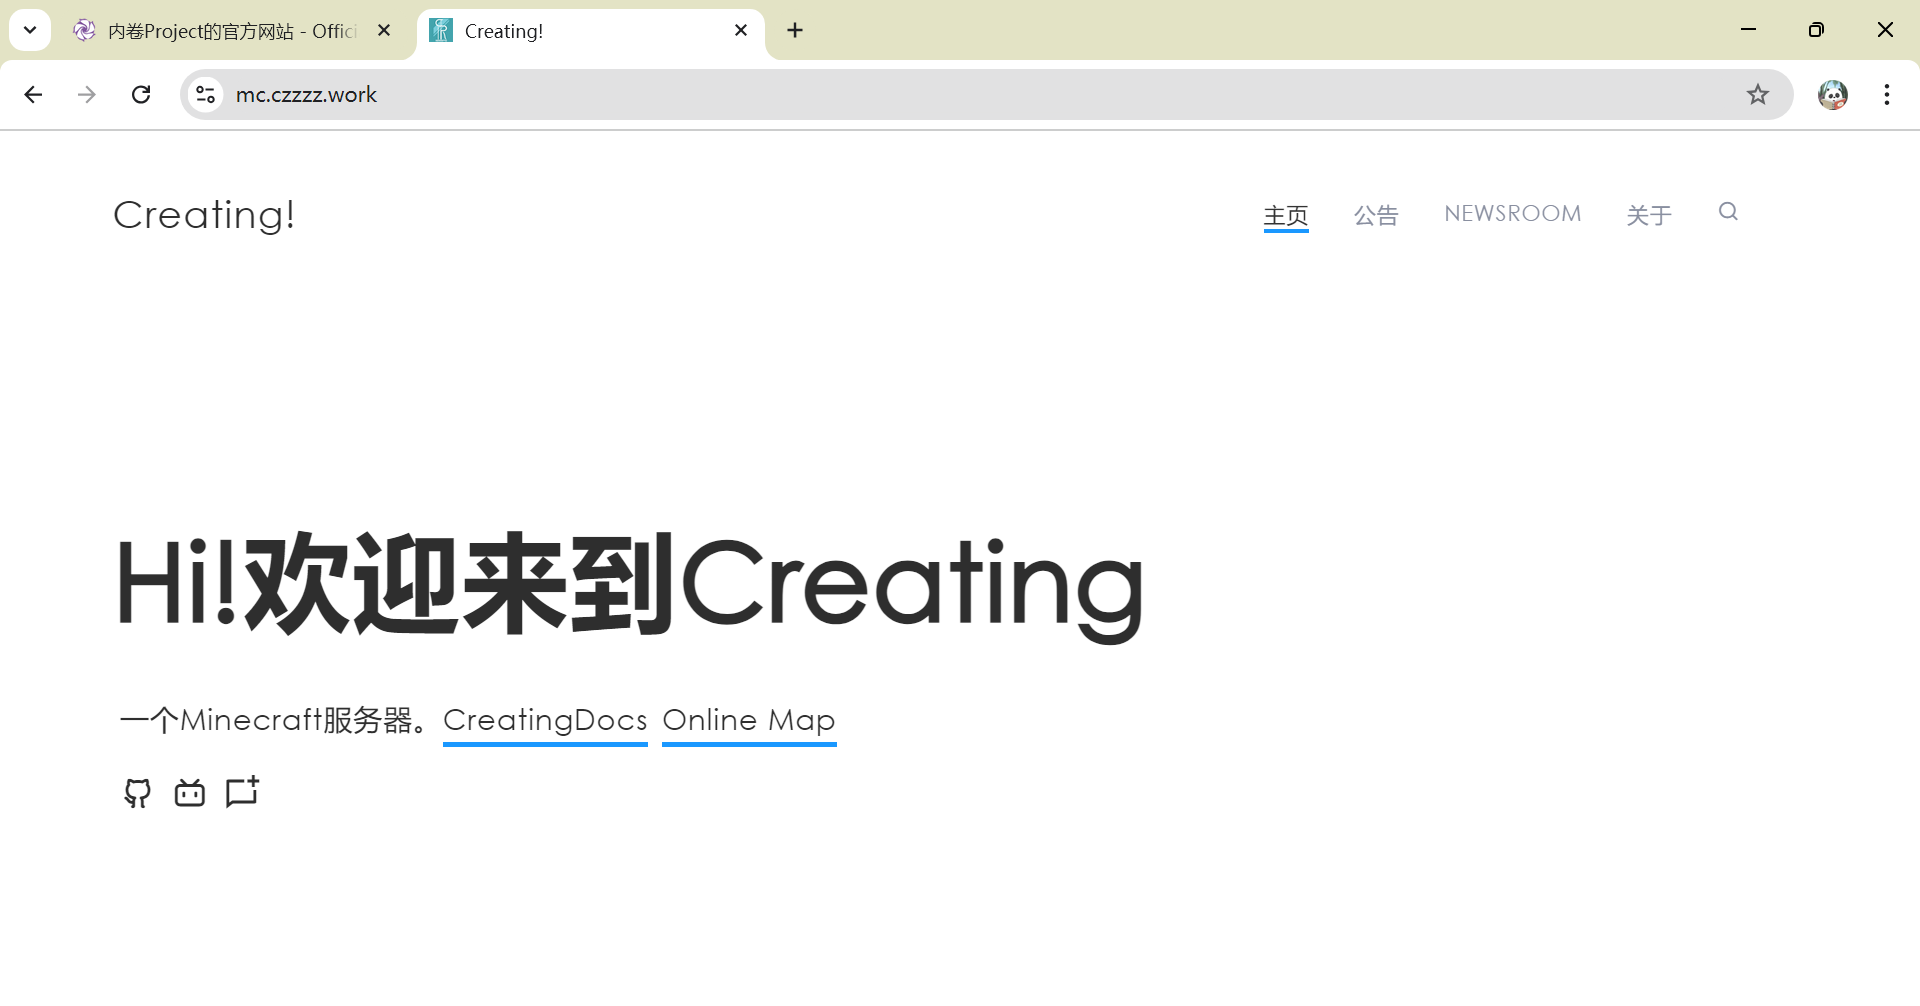Screen dimensions: 1920x1006
Task: Open Chrome's three-dot menu
Action: (x=1886, y=95)
